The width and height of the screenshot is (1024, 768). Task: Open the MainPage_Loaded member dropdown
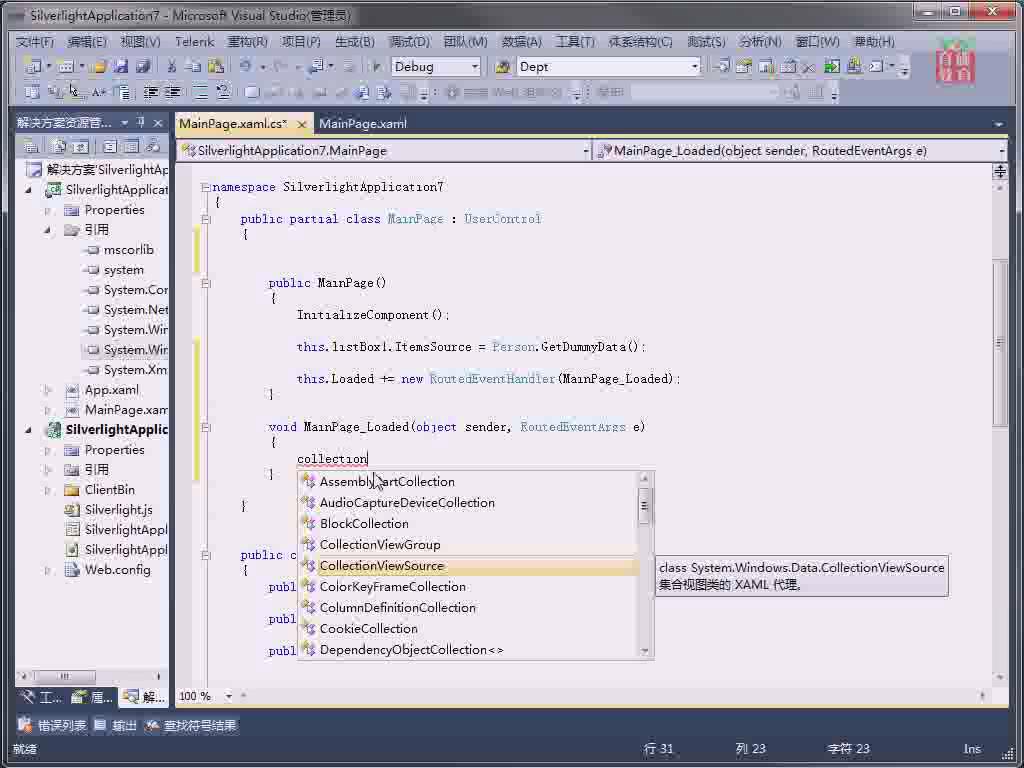1001,151
